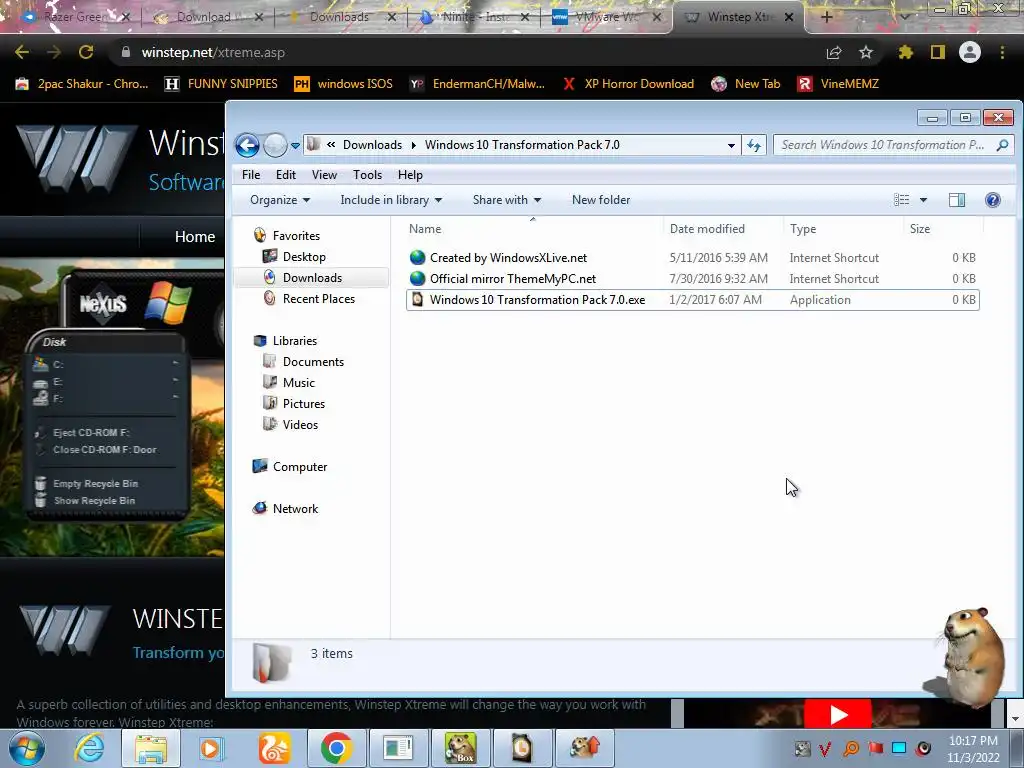Image resolution: width=1024 pixels, height=768 pixels.
Task: Click the Change your view icon
Action: 901,200
